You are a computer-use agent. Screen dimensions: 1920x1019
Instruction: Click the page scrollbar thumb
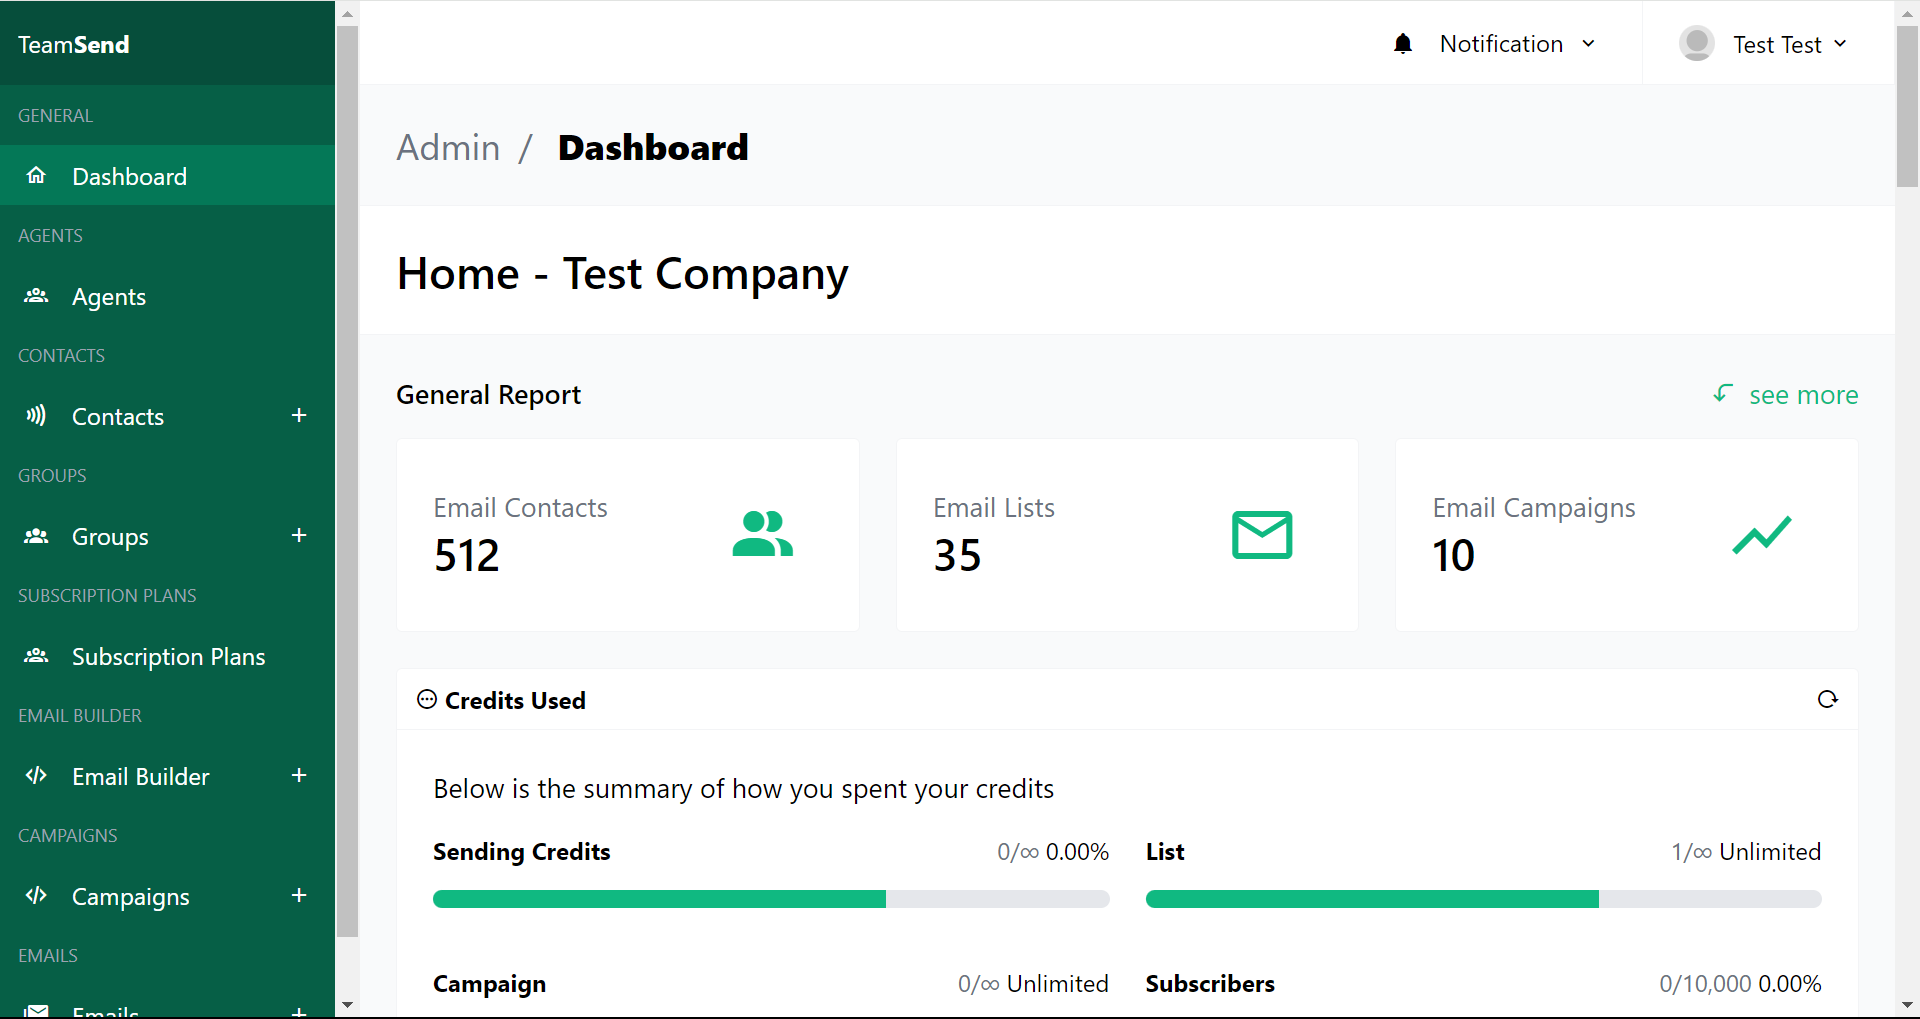(x=1907, y=106)
